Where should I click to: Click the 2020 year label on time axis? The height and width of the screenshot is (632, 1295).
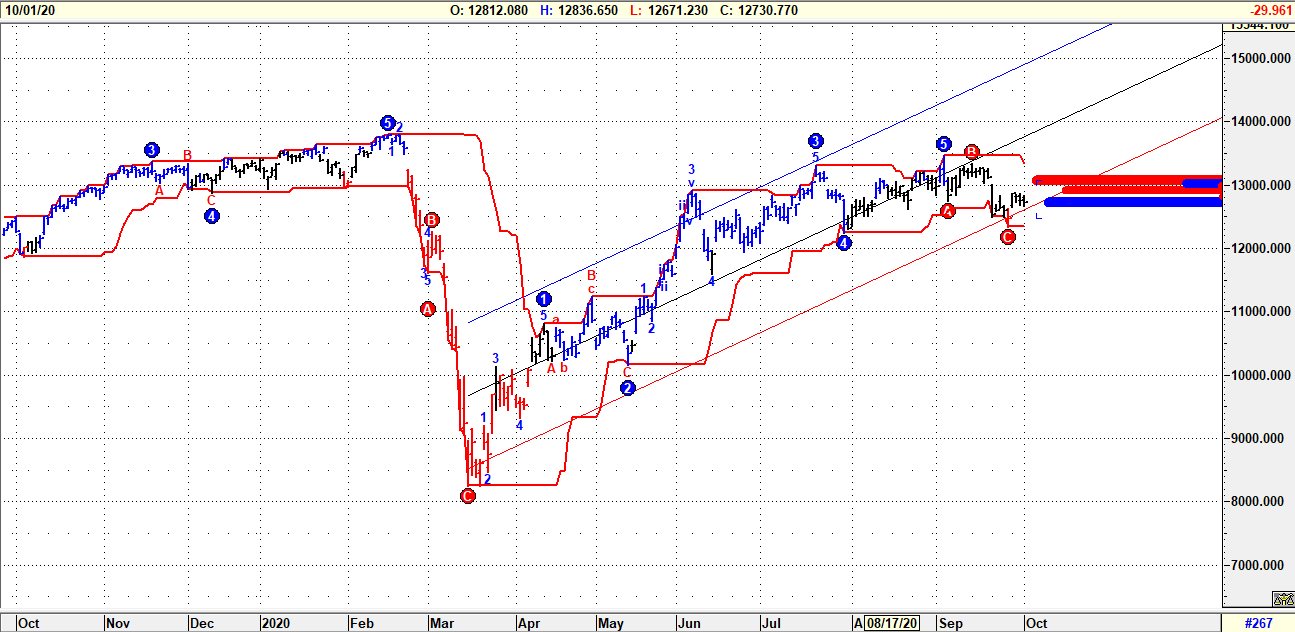275,623
